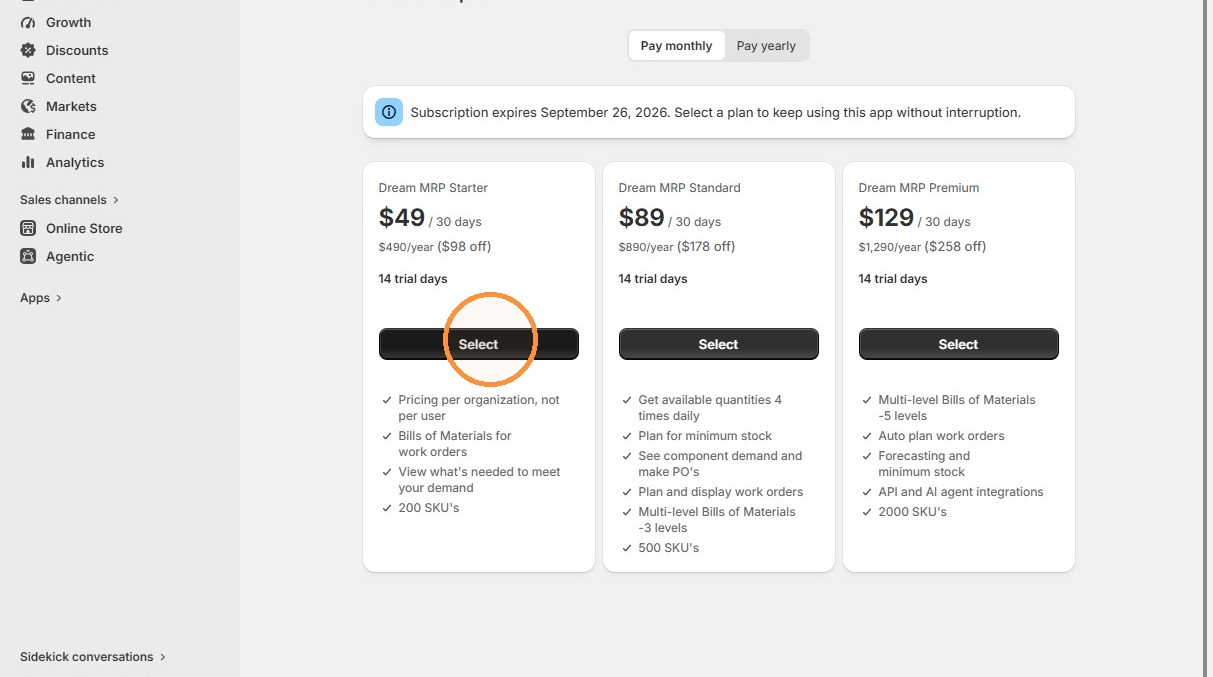Click the Agentic channel icon

coord(28,256)
